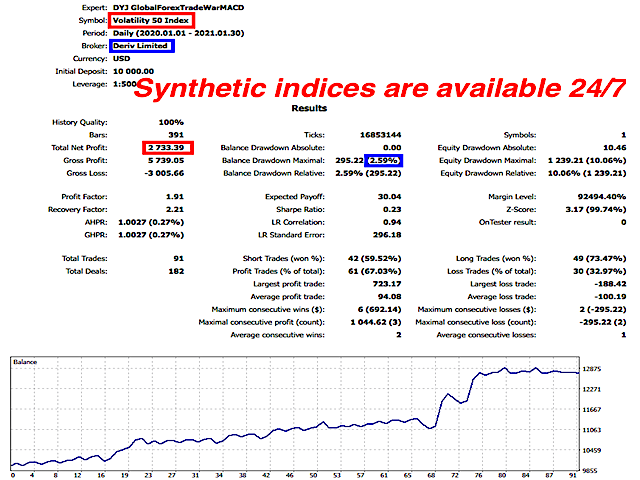Select the Ticks value 16853144

click(x=380, y=135)
